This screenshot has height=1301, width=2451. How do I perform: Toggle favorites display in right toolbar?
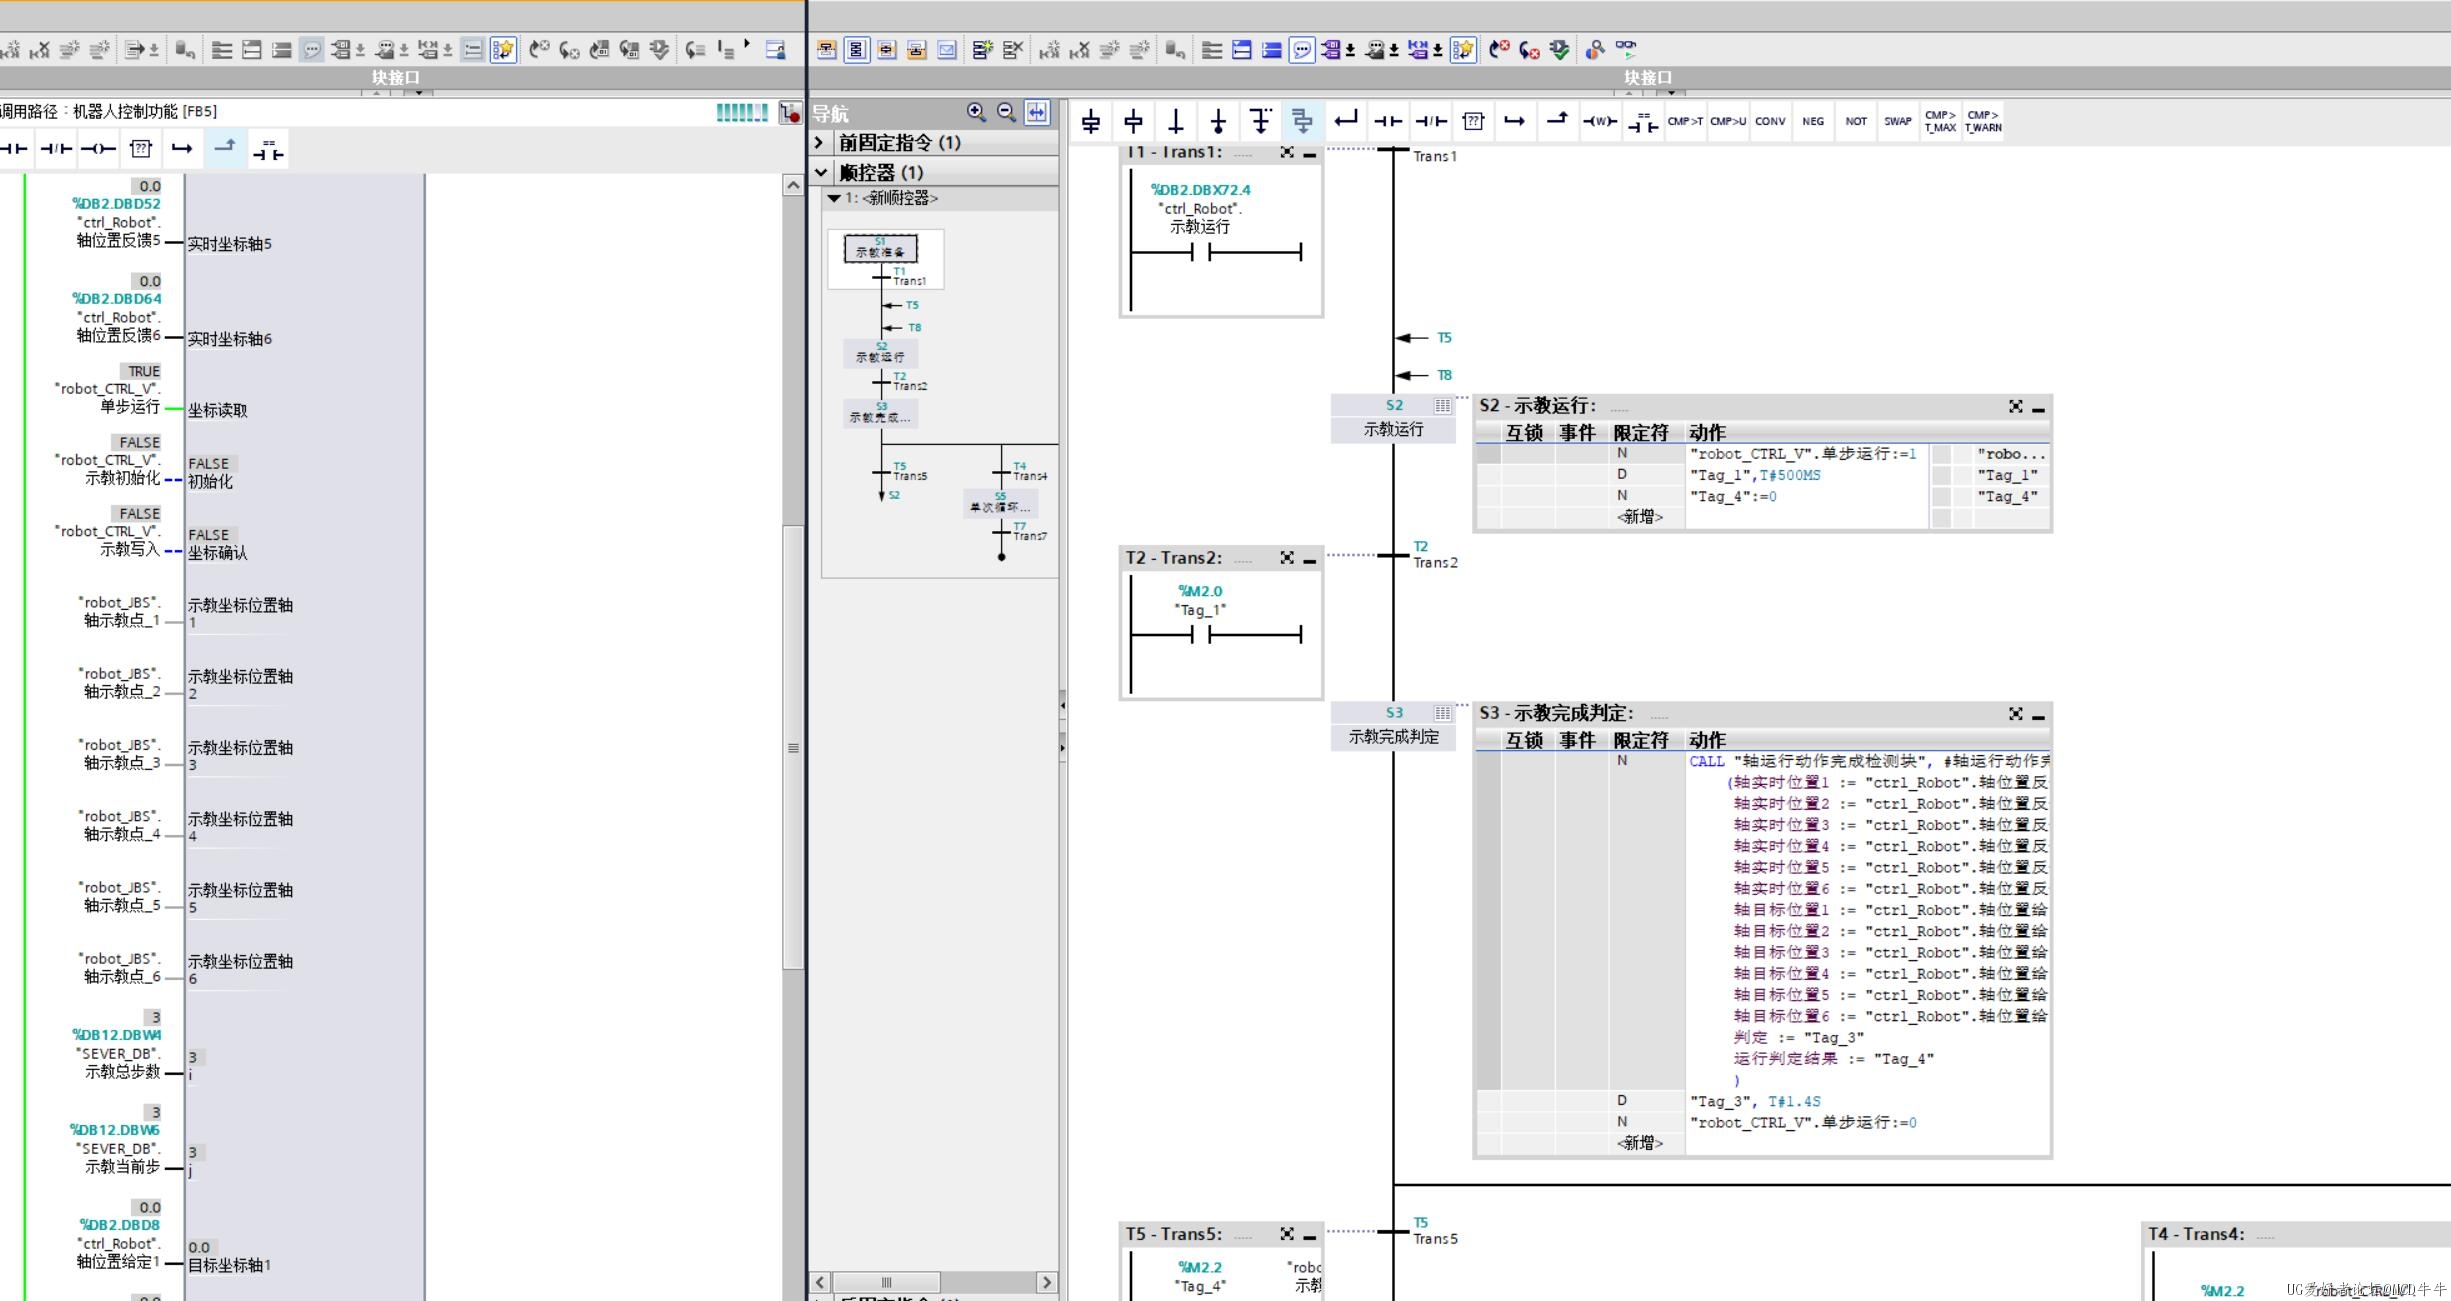coord(1463,49)
